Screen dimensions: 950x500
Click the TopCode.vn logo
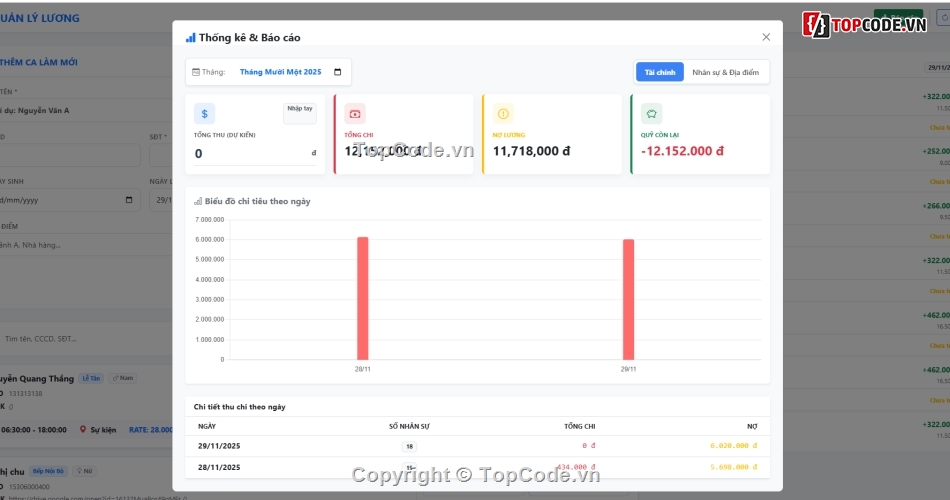point(864,23)
